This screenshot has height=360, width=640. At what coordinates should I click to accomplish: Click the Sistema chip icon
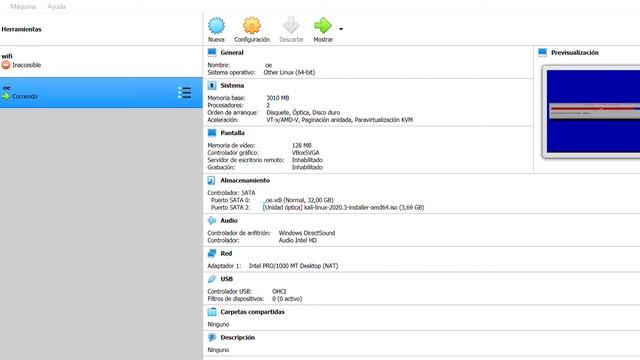click(x=212, y=85)
